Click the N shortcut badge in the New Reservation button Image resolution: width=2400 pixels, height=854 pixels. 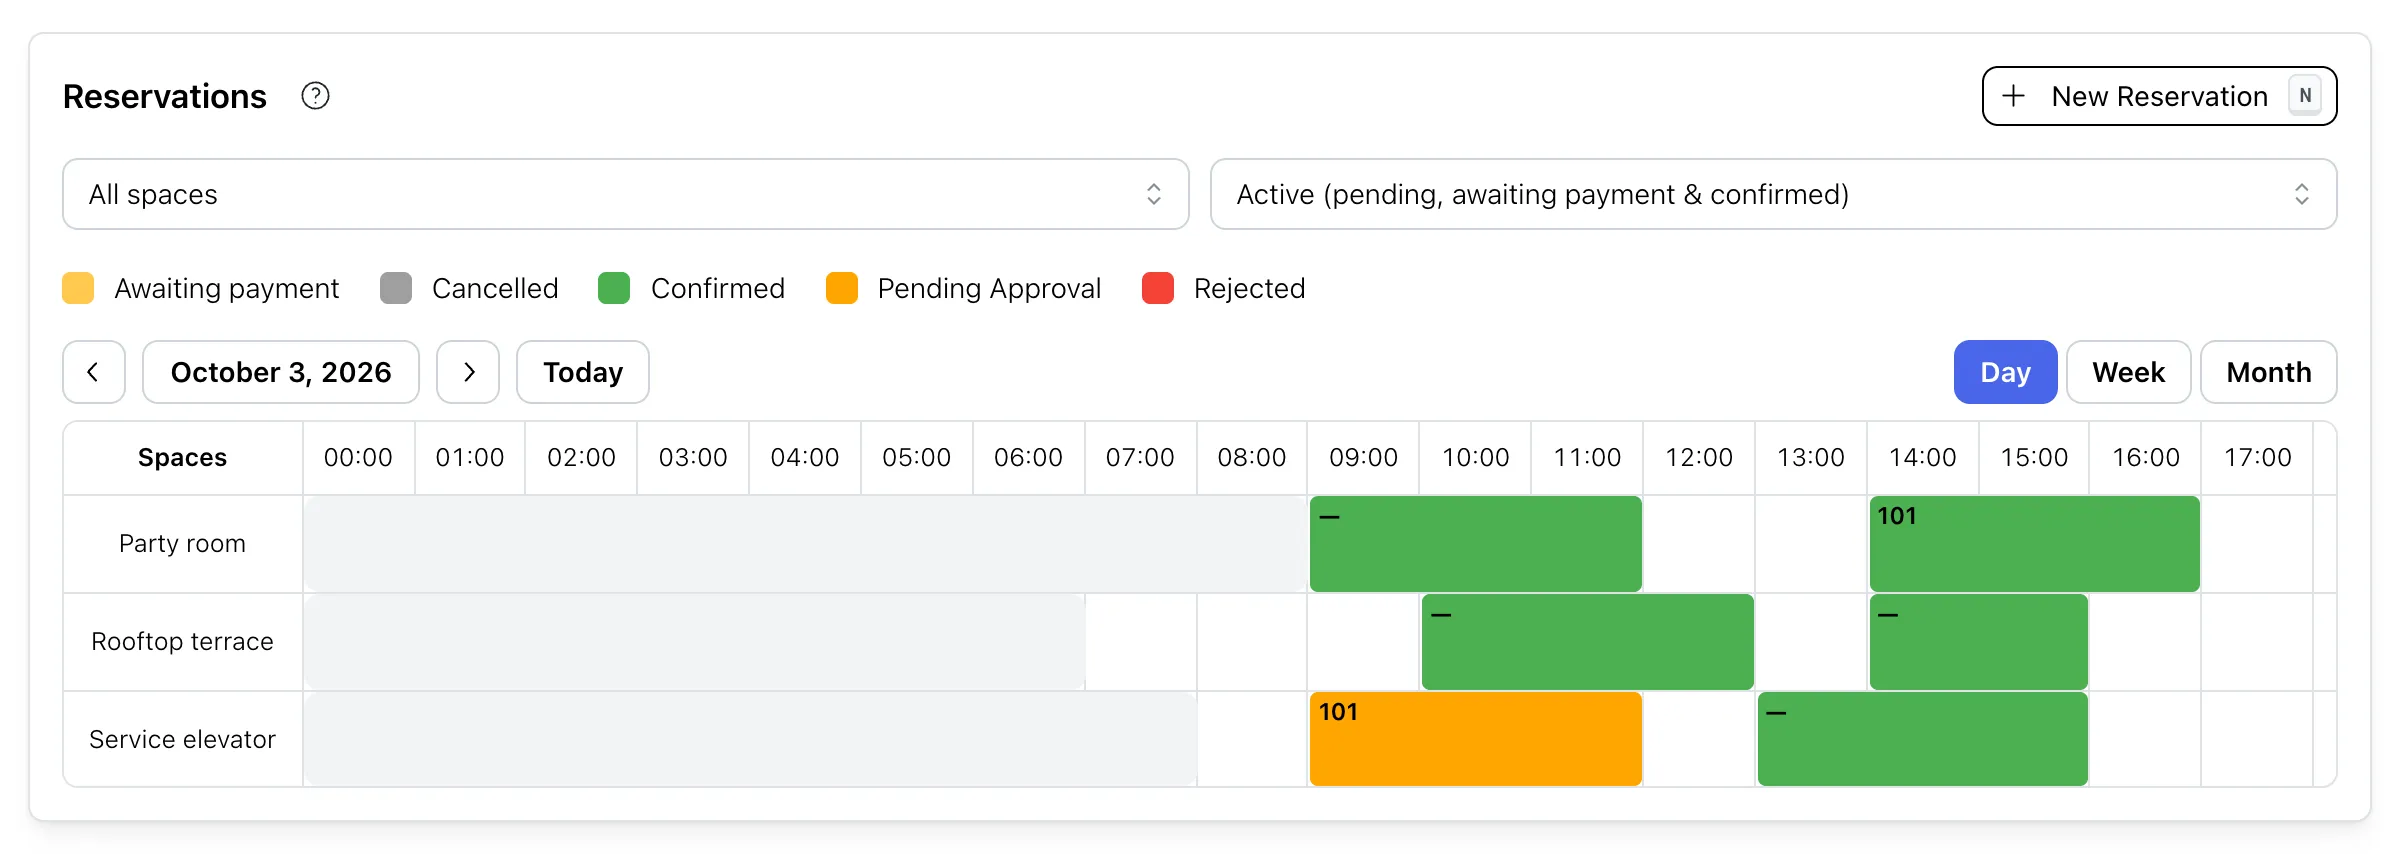(2305, 96)
